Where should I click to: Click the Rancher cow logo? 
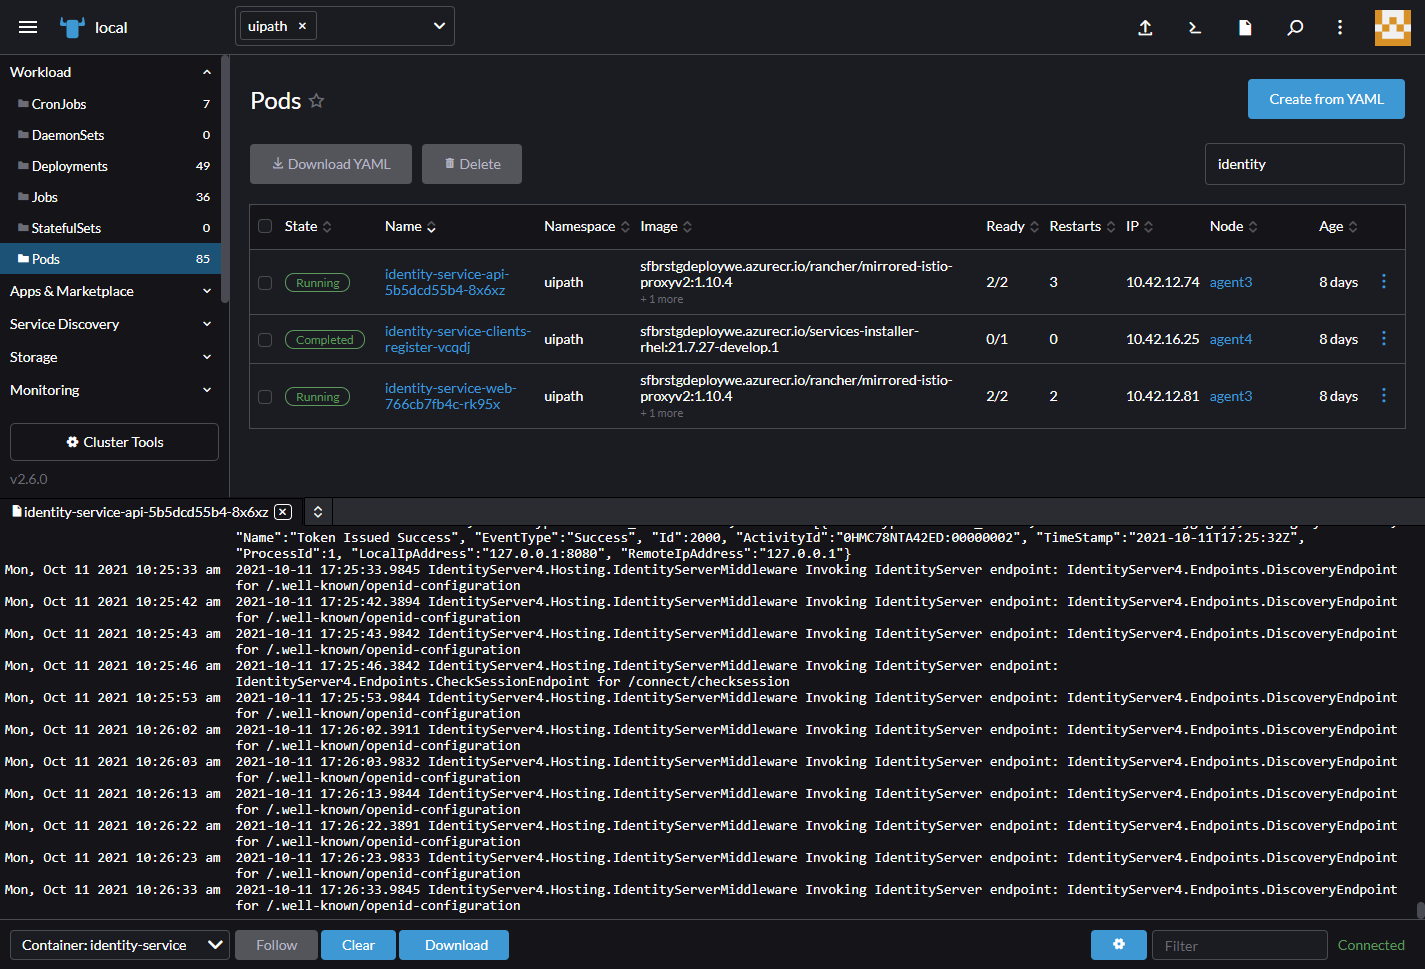72,27
